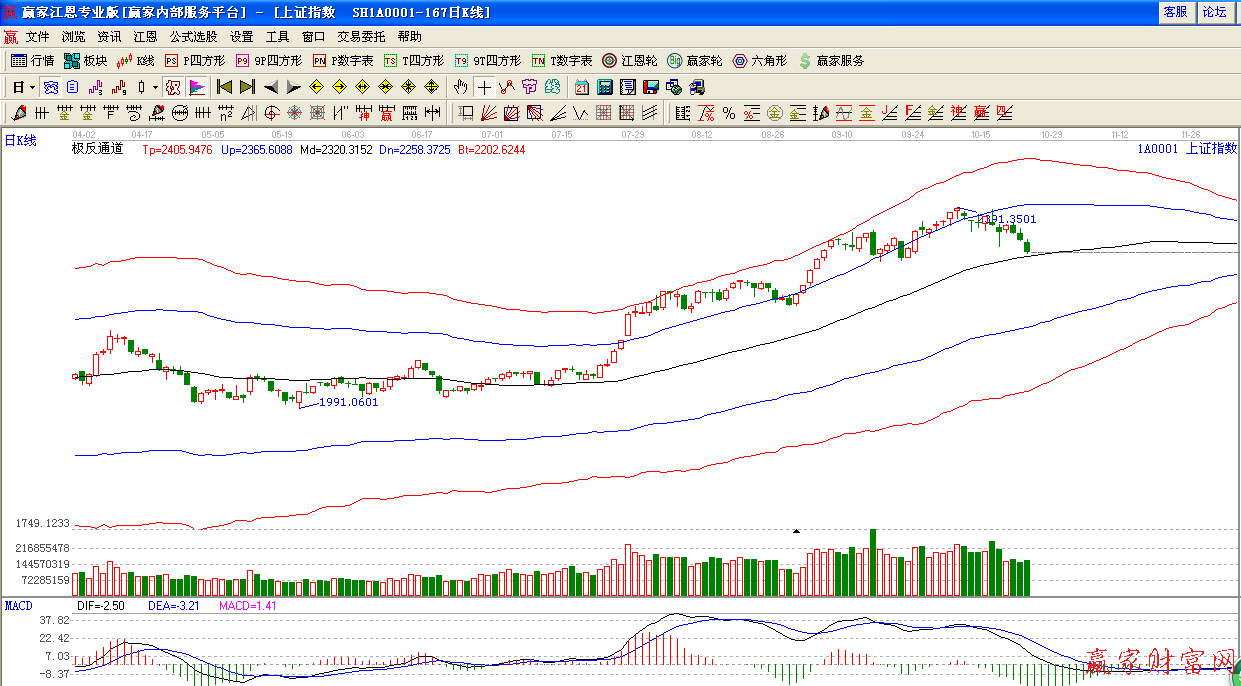1241x686 pixels.
Task: Select the P四方形 tool
Action: pyautogui.click(x=195, y=61)
